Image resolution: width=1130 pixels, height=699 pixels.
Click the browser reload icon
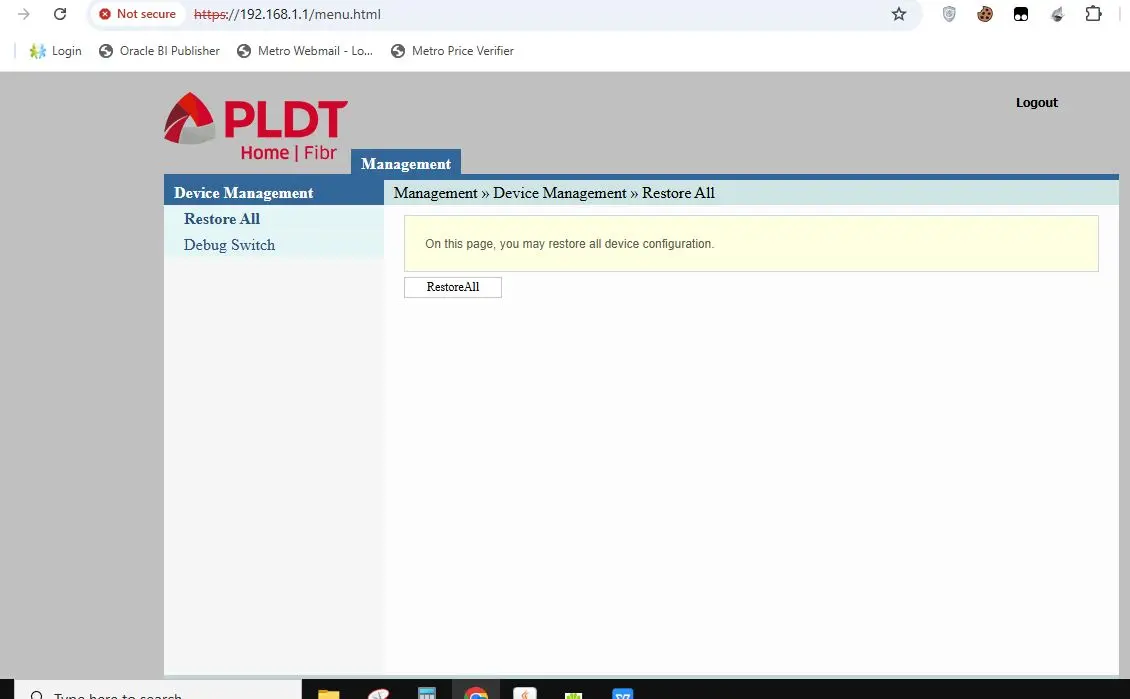(x=60, y=14)
